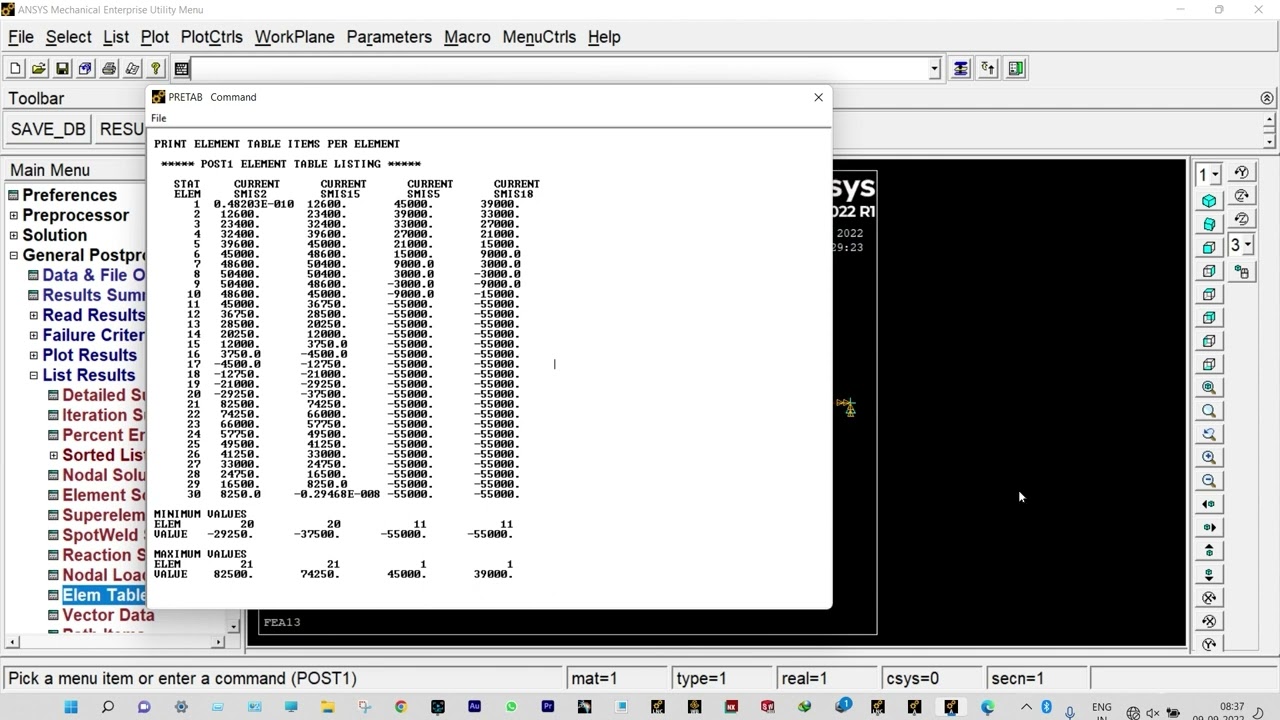Viewport: 1280px width, 720px height.
Task: Click the Windows Start button
Action: click(x=71, y=707)
